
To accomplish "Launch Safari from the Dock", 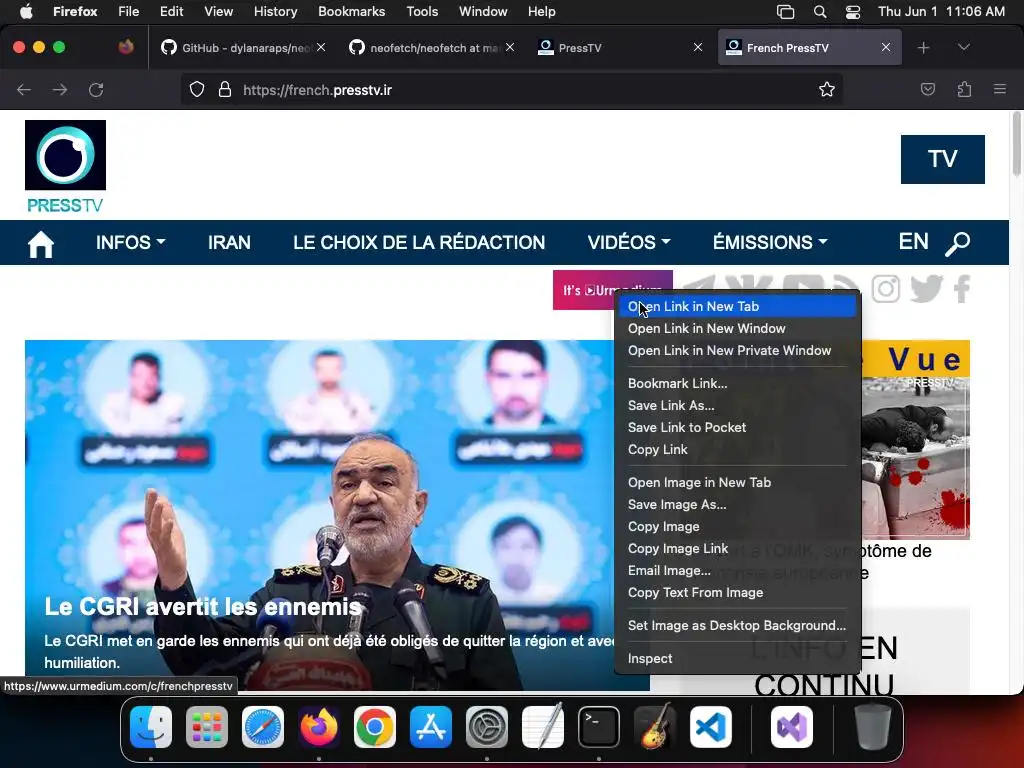I will 263,727.
